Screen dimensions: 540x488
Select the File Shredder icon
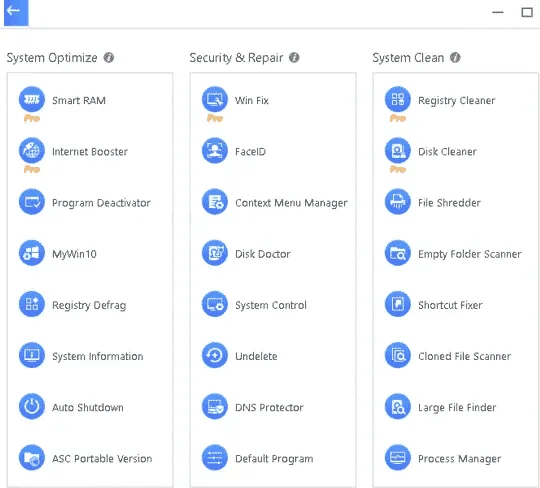[398, 202]
